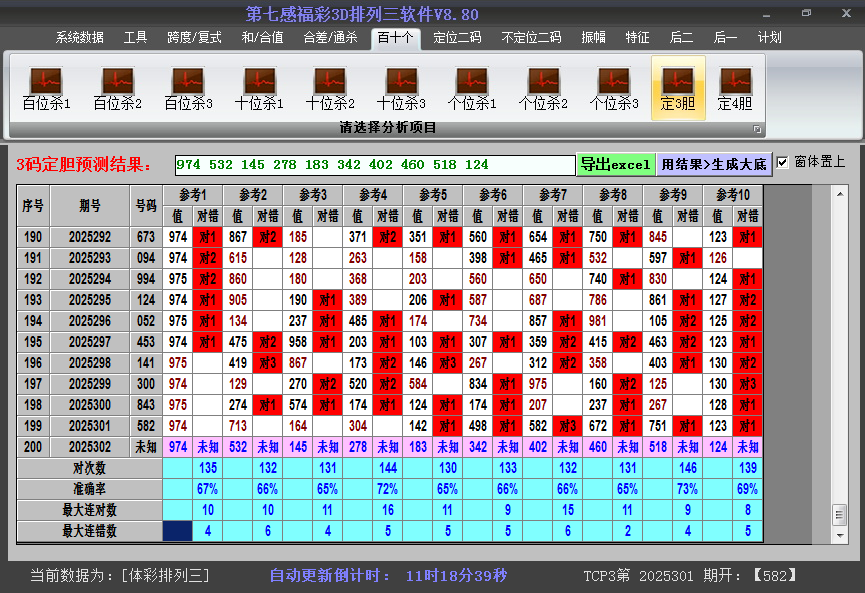Click the 百位杀3 ribbon icon
The image size is (865, 593).
pyautogui.click(x=188, y=88)
